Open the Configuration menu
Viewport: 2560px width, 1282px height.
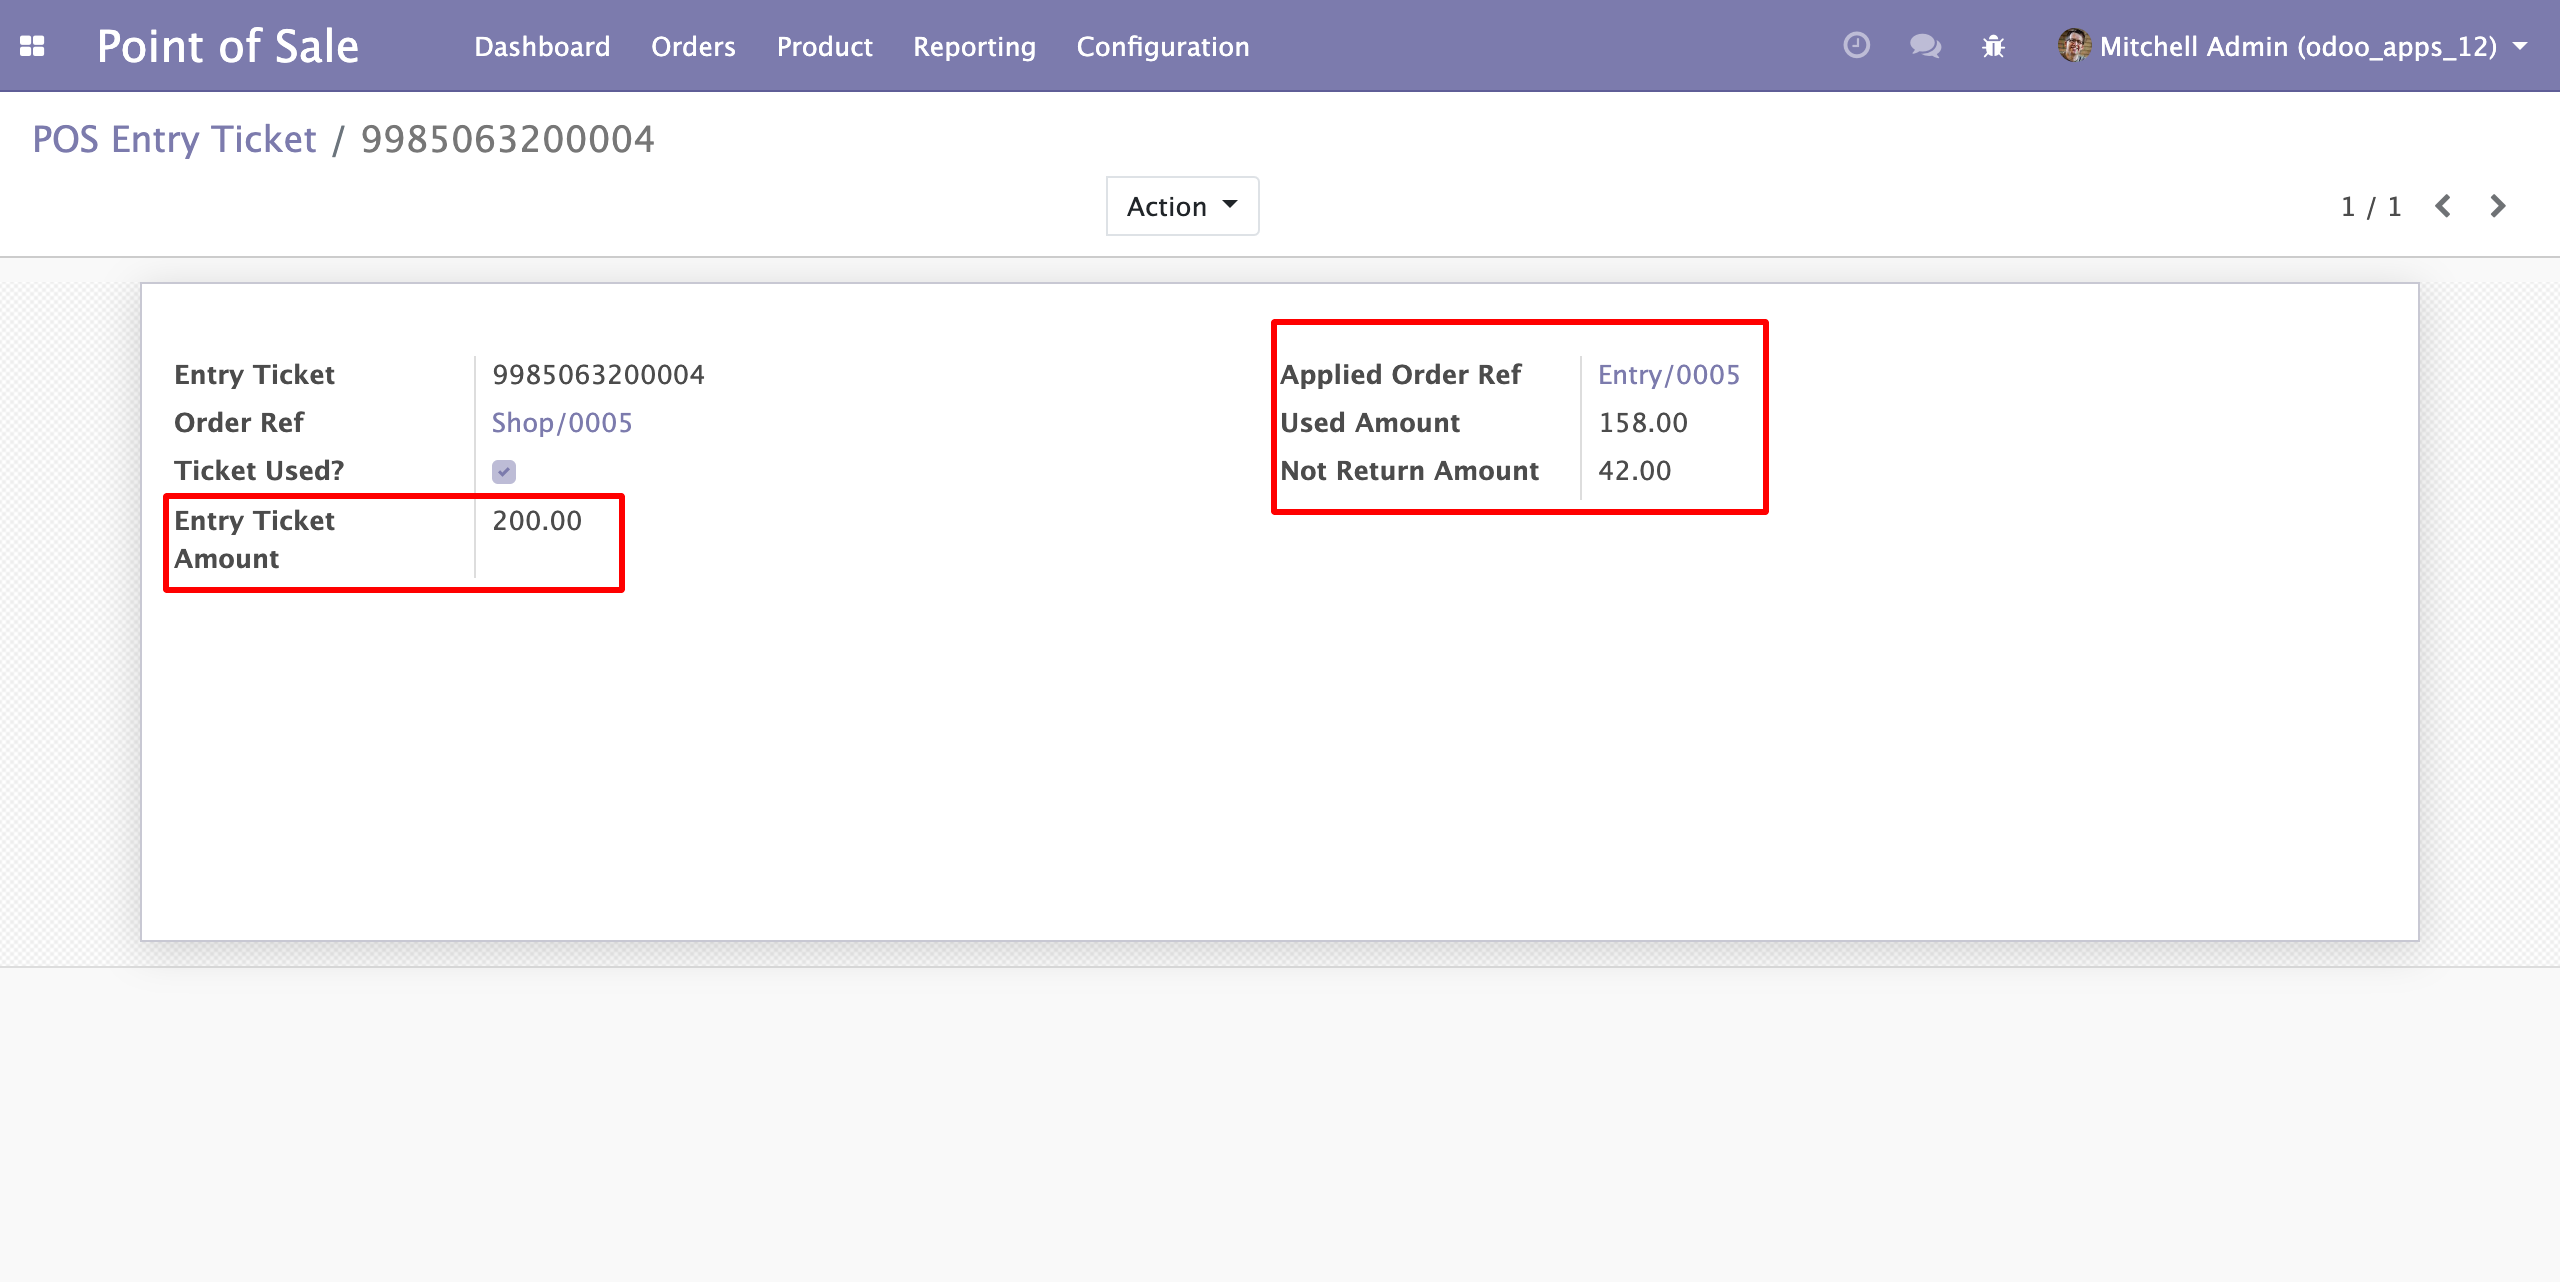pyautogui.click(x=1162, y=46)
